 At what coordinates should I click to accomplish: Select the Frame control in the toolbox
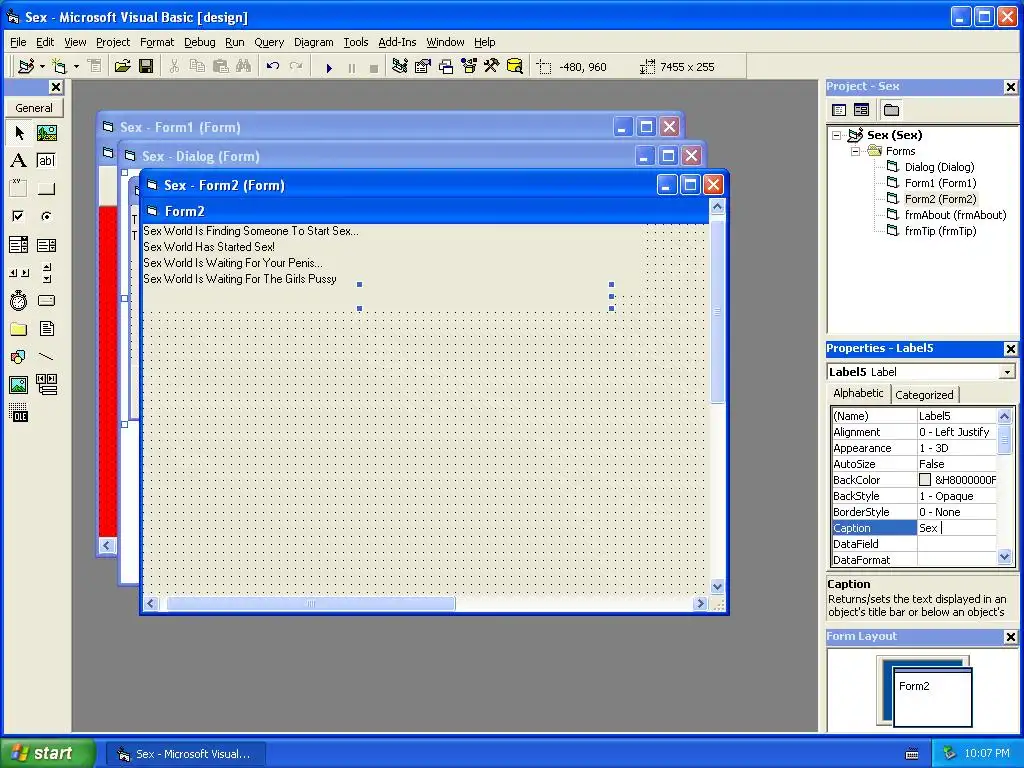[19, 189]
